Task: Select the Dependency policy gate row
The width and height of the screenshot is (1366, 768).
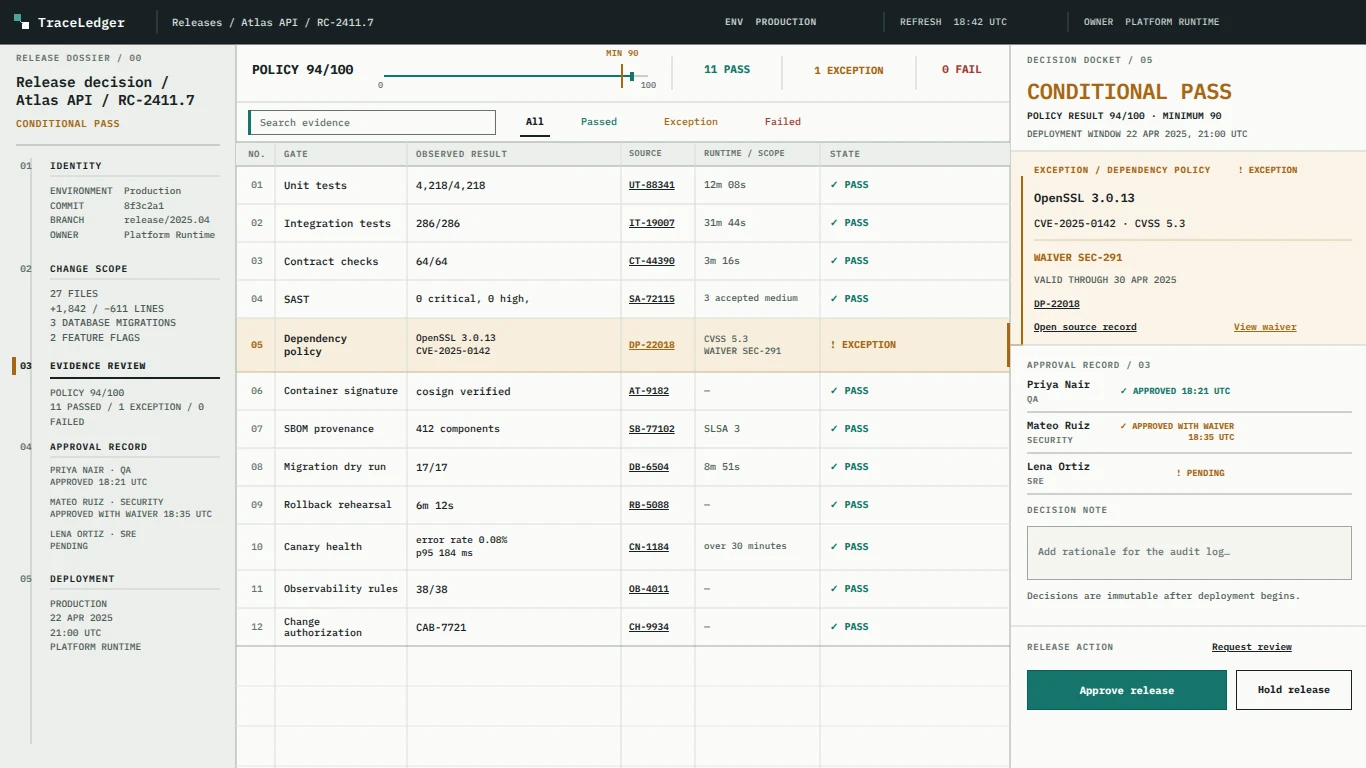Action: pos(622,345)
